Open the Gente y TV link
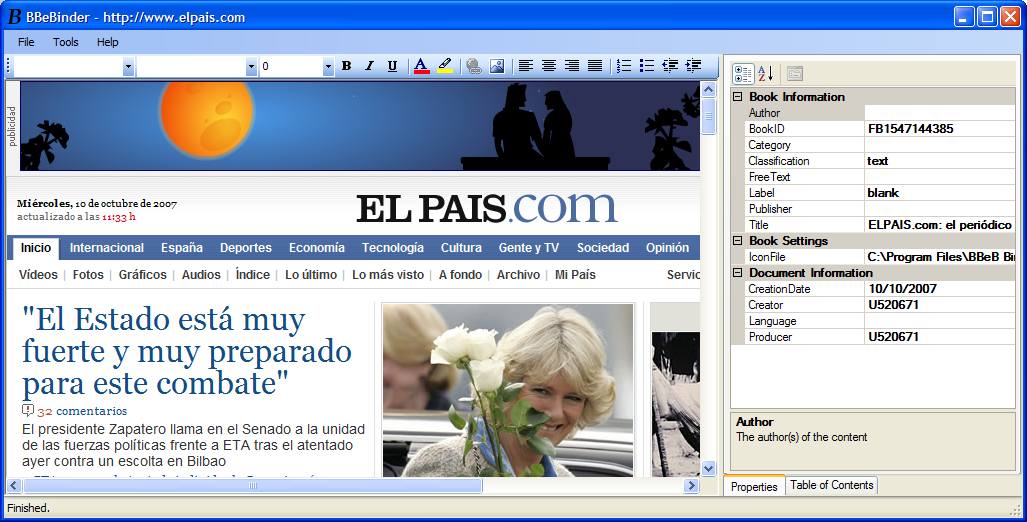This screenshot has width=1027, height=522. coord(529,248)
